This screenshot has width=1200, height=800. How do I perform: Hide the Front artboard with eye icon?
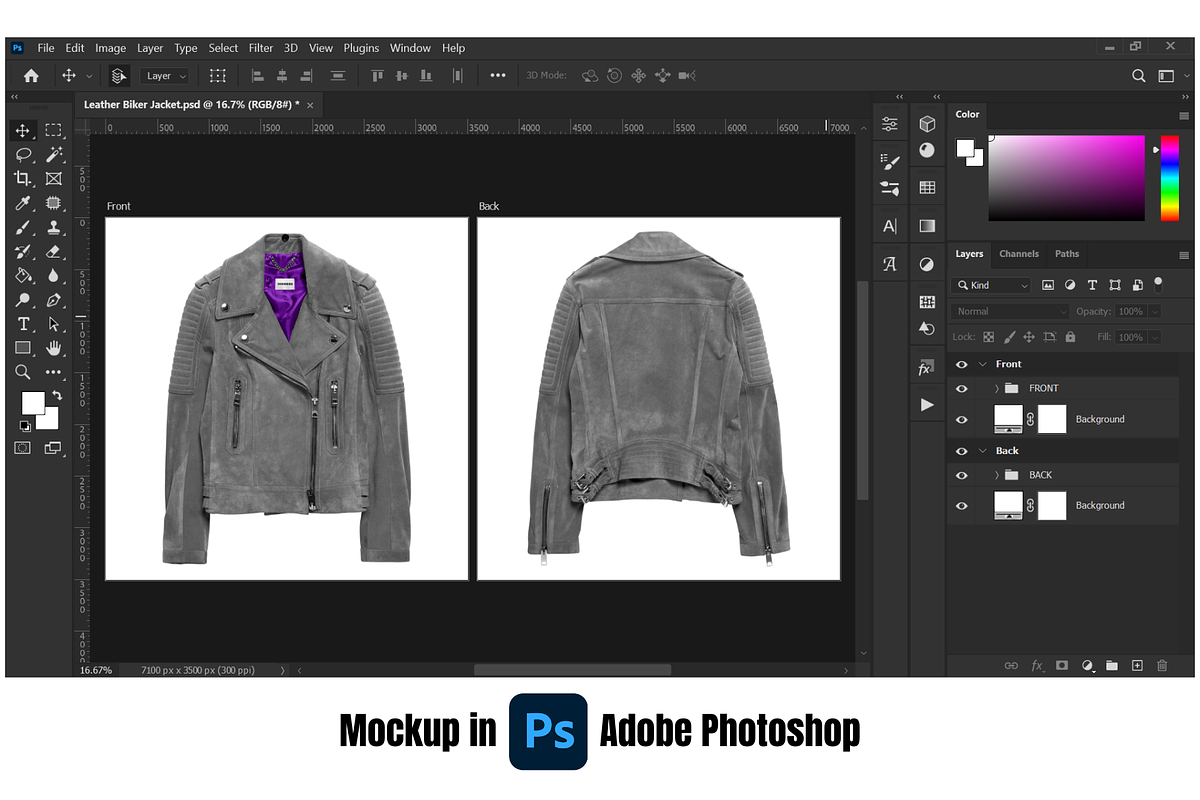tap(962, 364)
